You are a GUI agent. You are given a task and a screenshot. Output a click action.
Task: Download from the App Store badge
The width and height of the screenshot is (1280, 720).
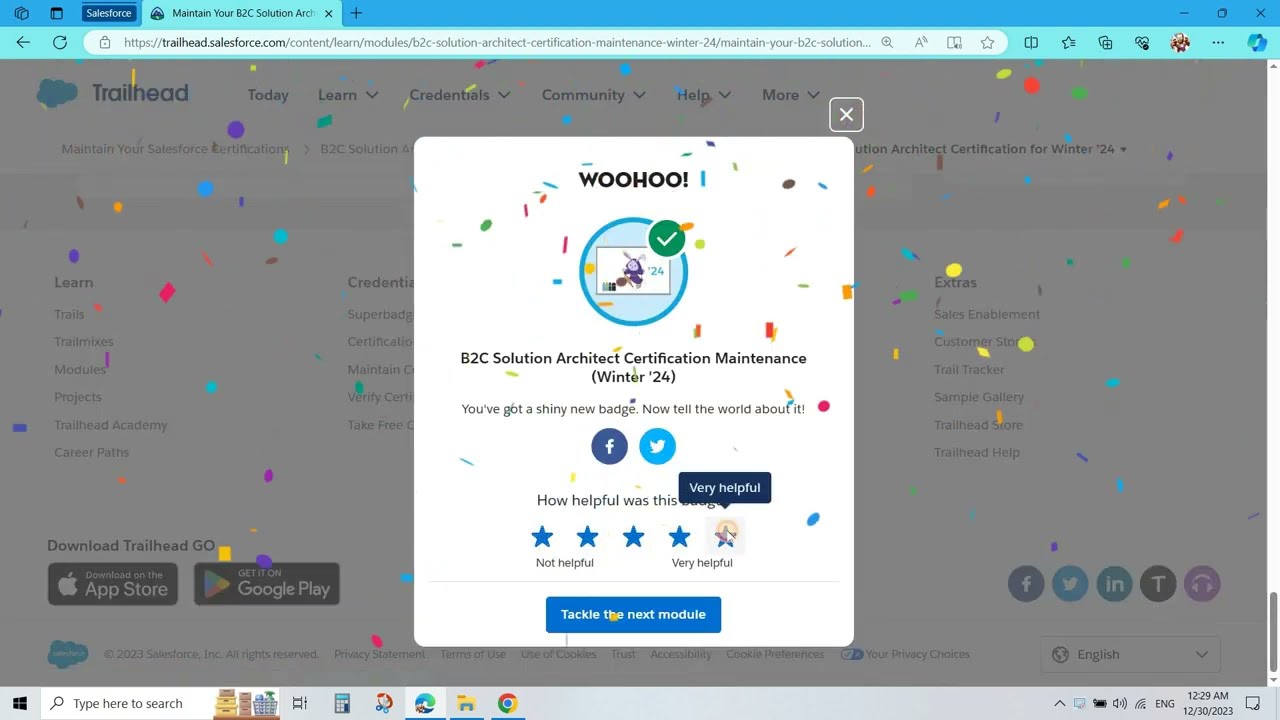tap(113, 584)
